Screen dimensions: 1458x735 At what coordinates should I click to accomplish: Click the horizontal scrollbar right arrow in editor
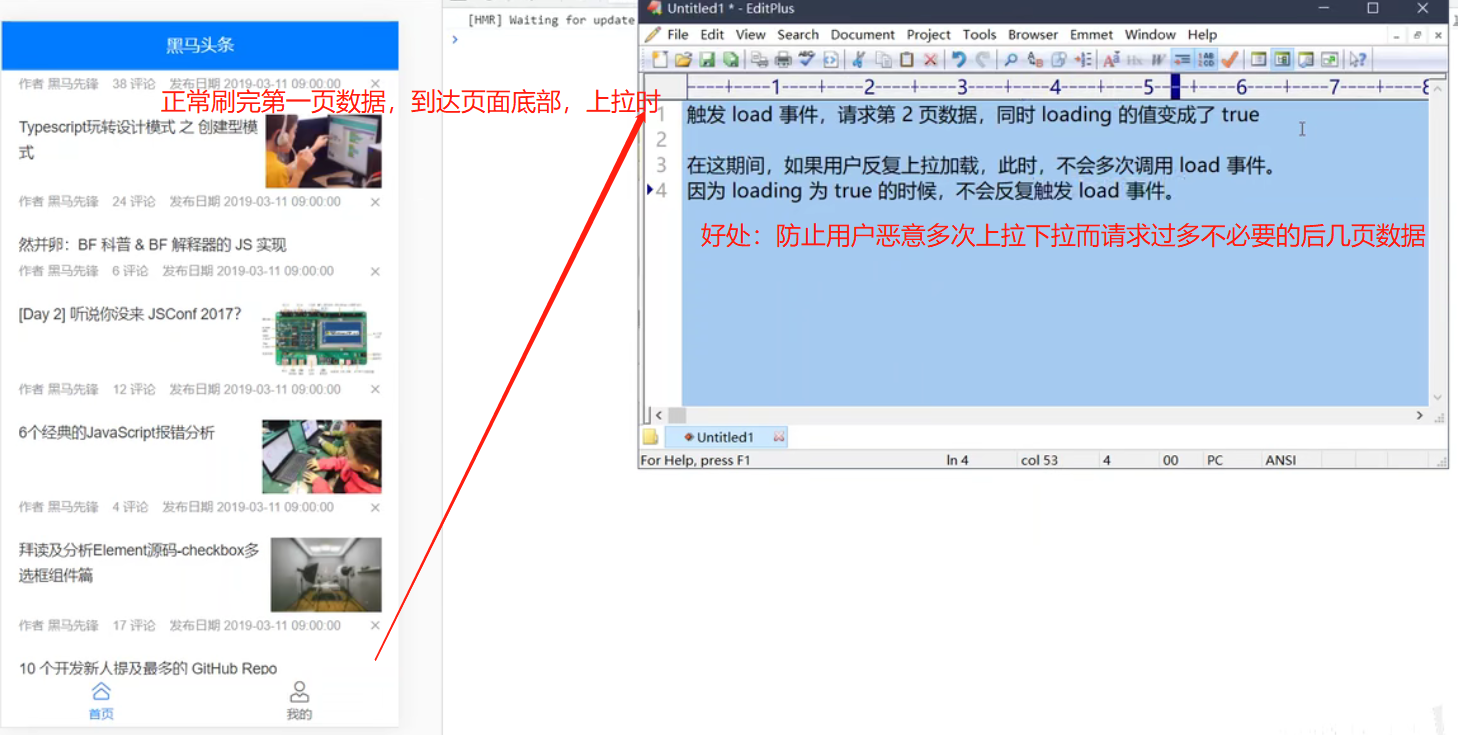pos(1419,415)
